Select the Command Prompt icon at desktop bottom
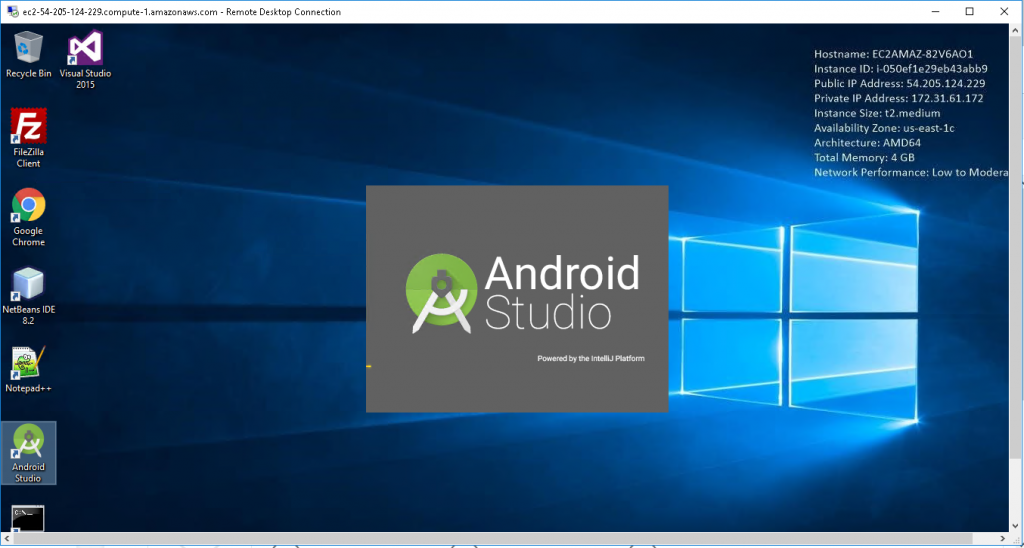The image size is (1024, 548). 28,518
